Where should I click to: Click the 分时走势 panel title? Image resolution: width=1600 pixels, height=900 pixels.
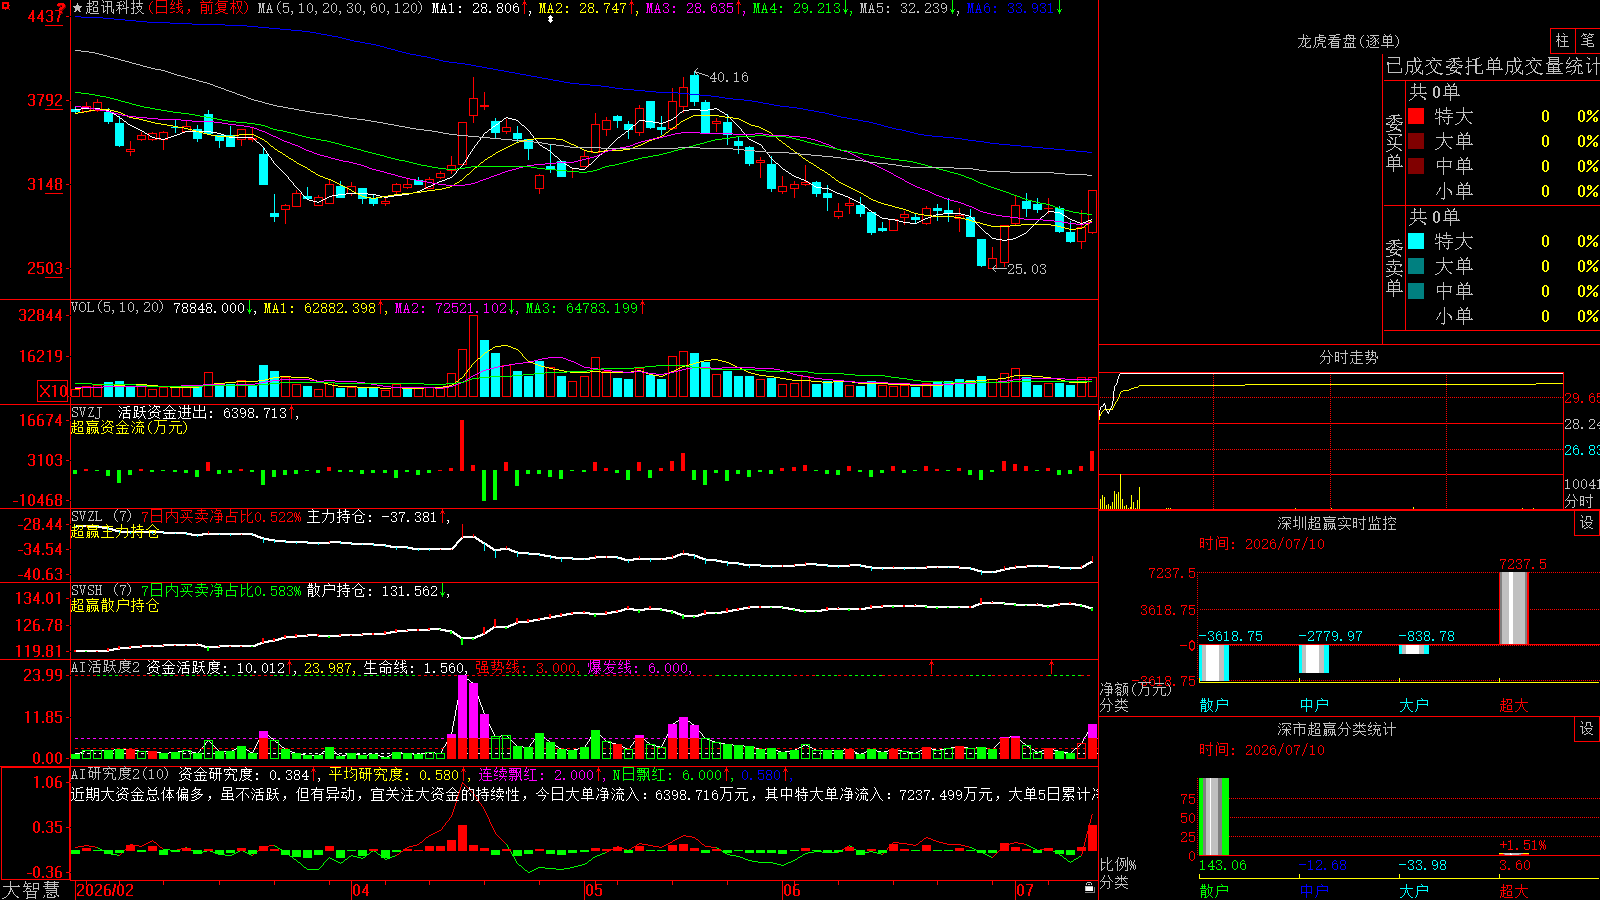click(1348, 357)
